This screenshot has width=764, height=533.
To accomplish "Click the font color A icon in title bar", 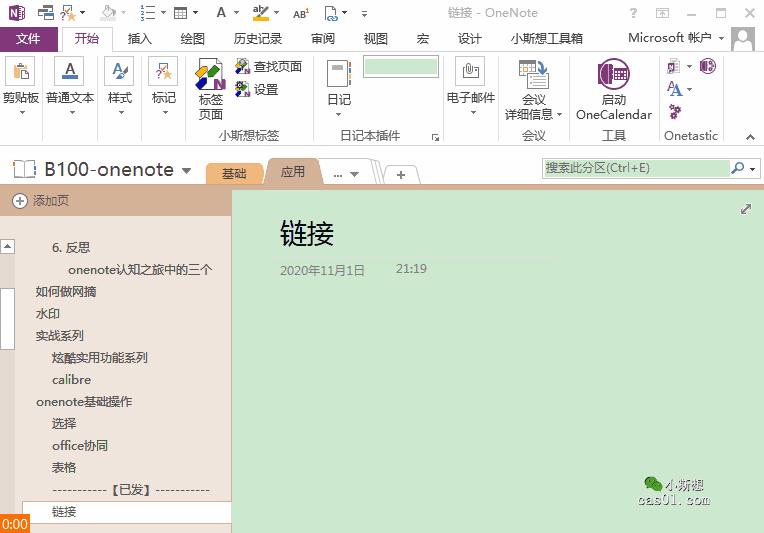I will tap(221, 13).
